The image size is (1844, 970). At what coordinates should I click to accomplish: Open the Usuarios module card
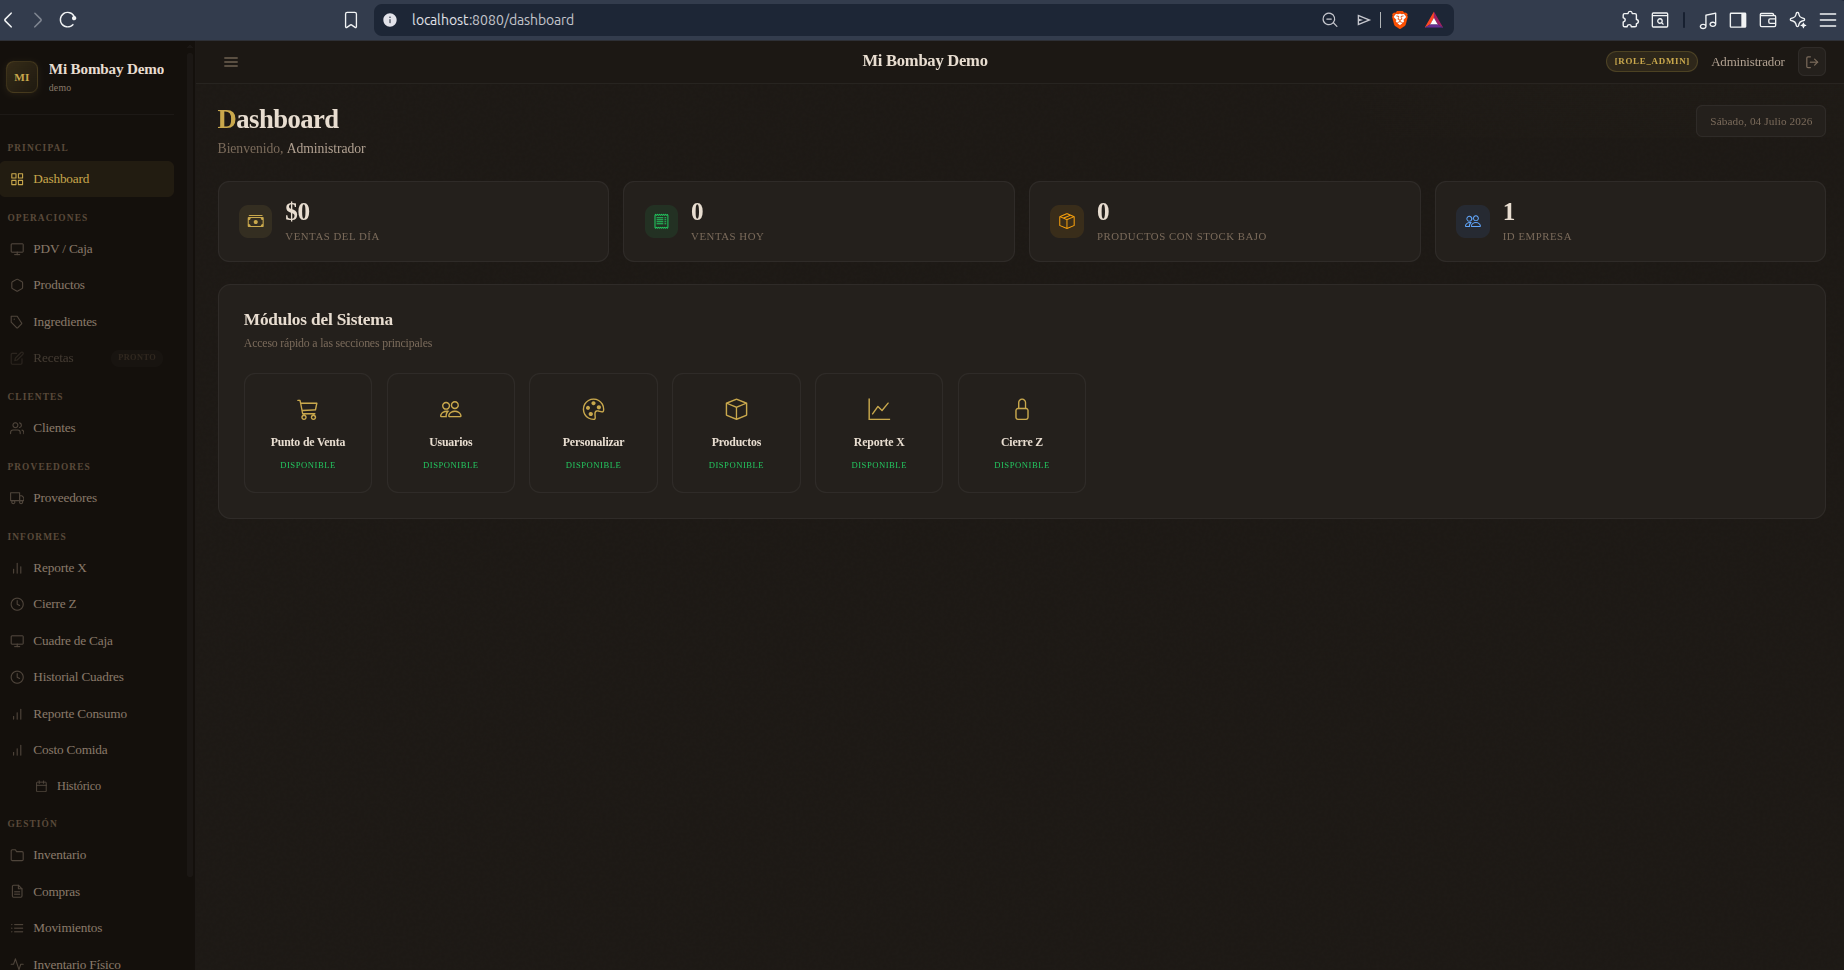click(x=451, y=433)
